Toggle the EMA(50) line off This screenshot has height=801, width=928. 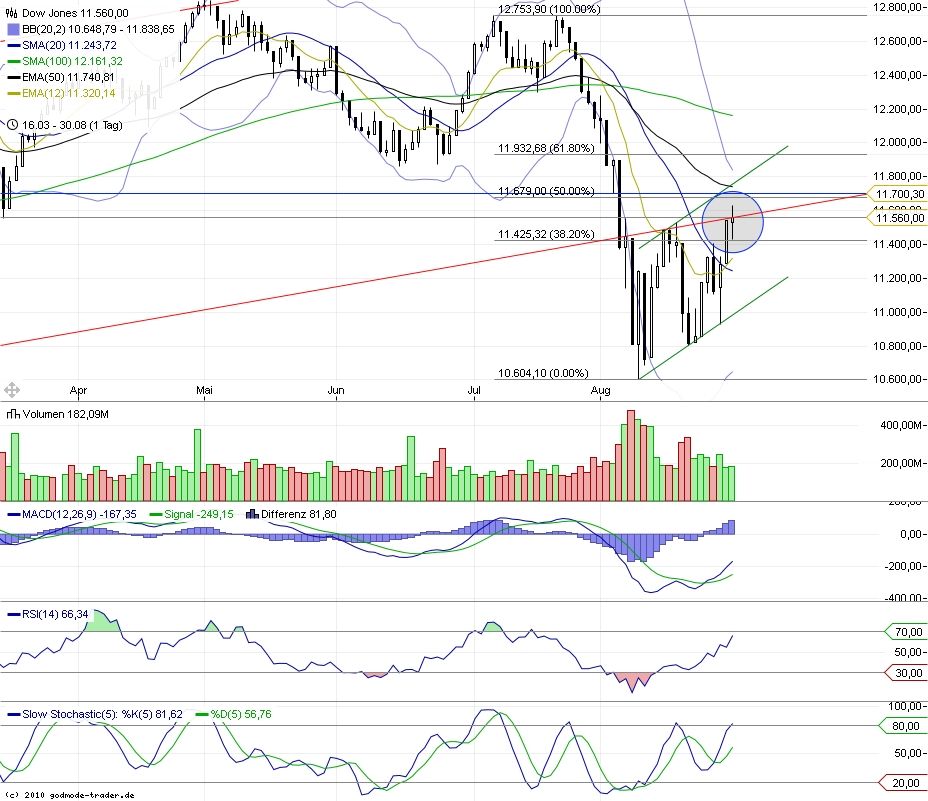13,79
